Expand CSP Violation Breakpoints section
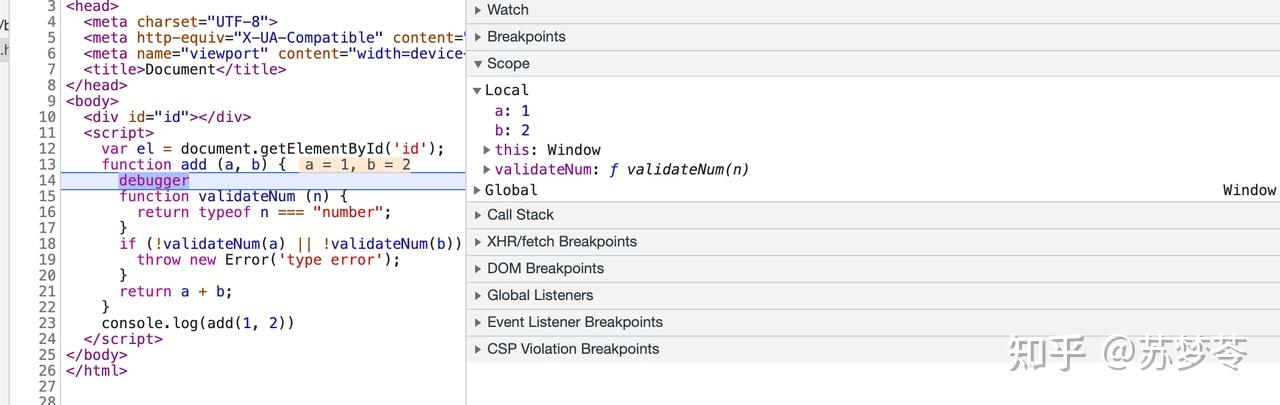The width and height of the screenshot is (1280, 405). click(x=573, y=350)
